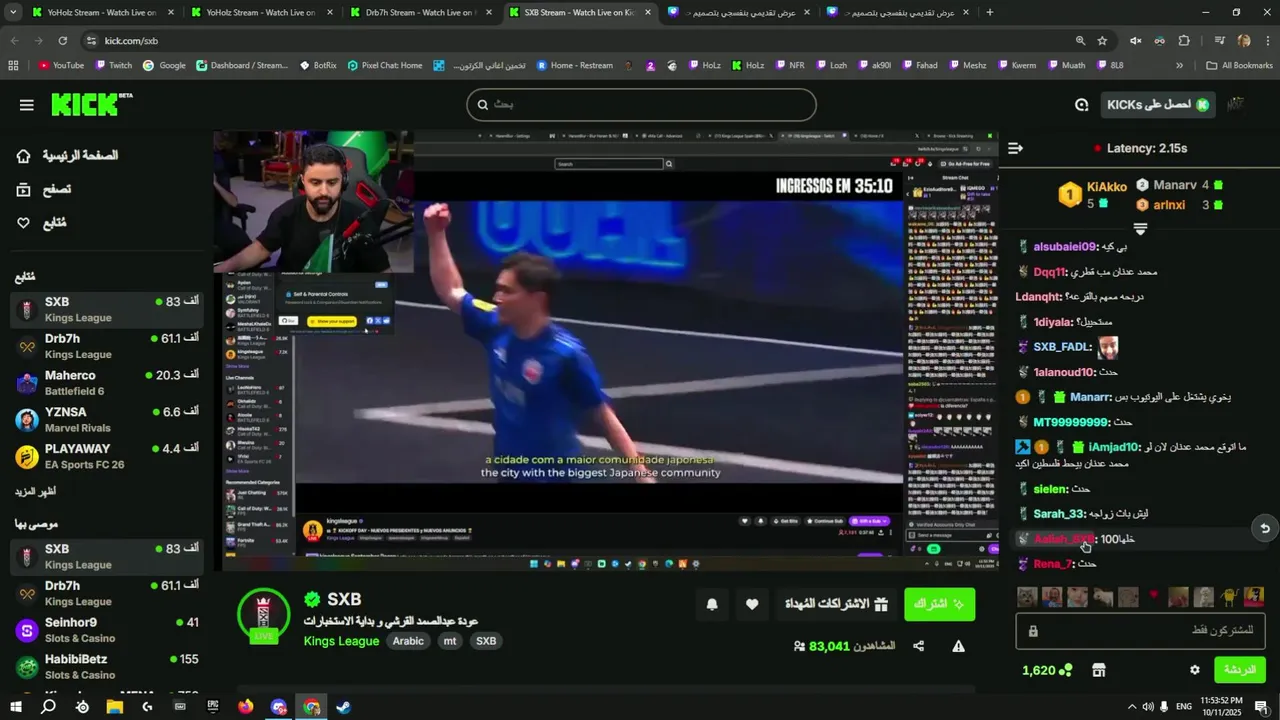Viewport: 1280px width, 720px height.
Task: Open the chat shop store icon
Action: (x=1098, y=670)
